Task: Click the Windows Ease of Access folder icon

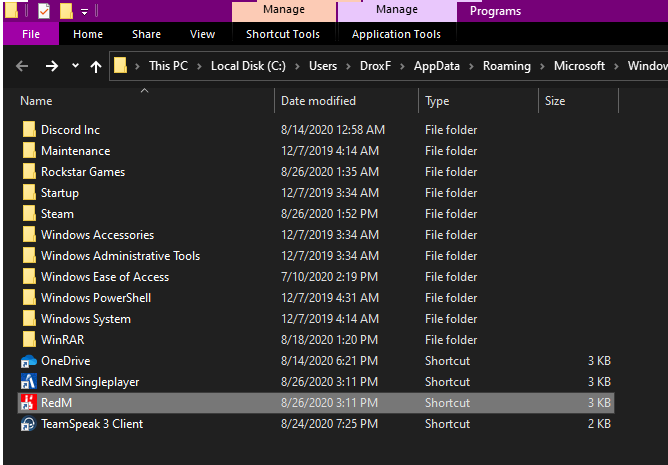Action: coord(29,277)
